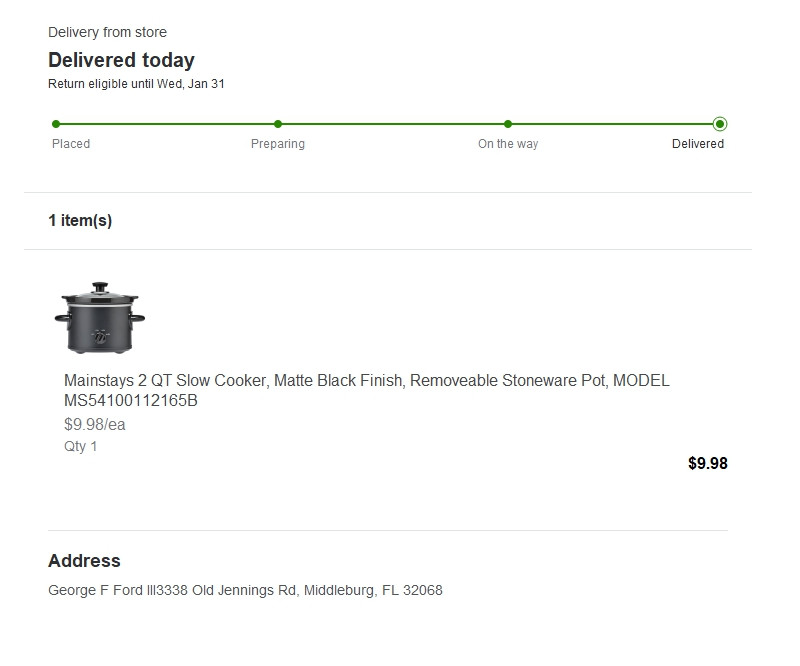Click the Delivered today heading
Image resolution: width=800 pixels, height=666 pixels.
click(x=121, y=60)
